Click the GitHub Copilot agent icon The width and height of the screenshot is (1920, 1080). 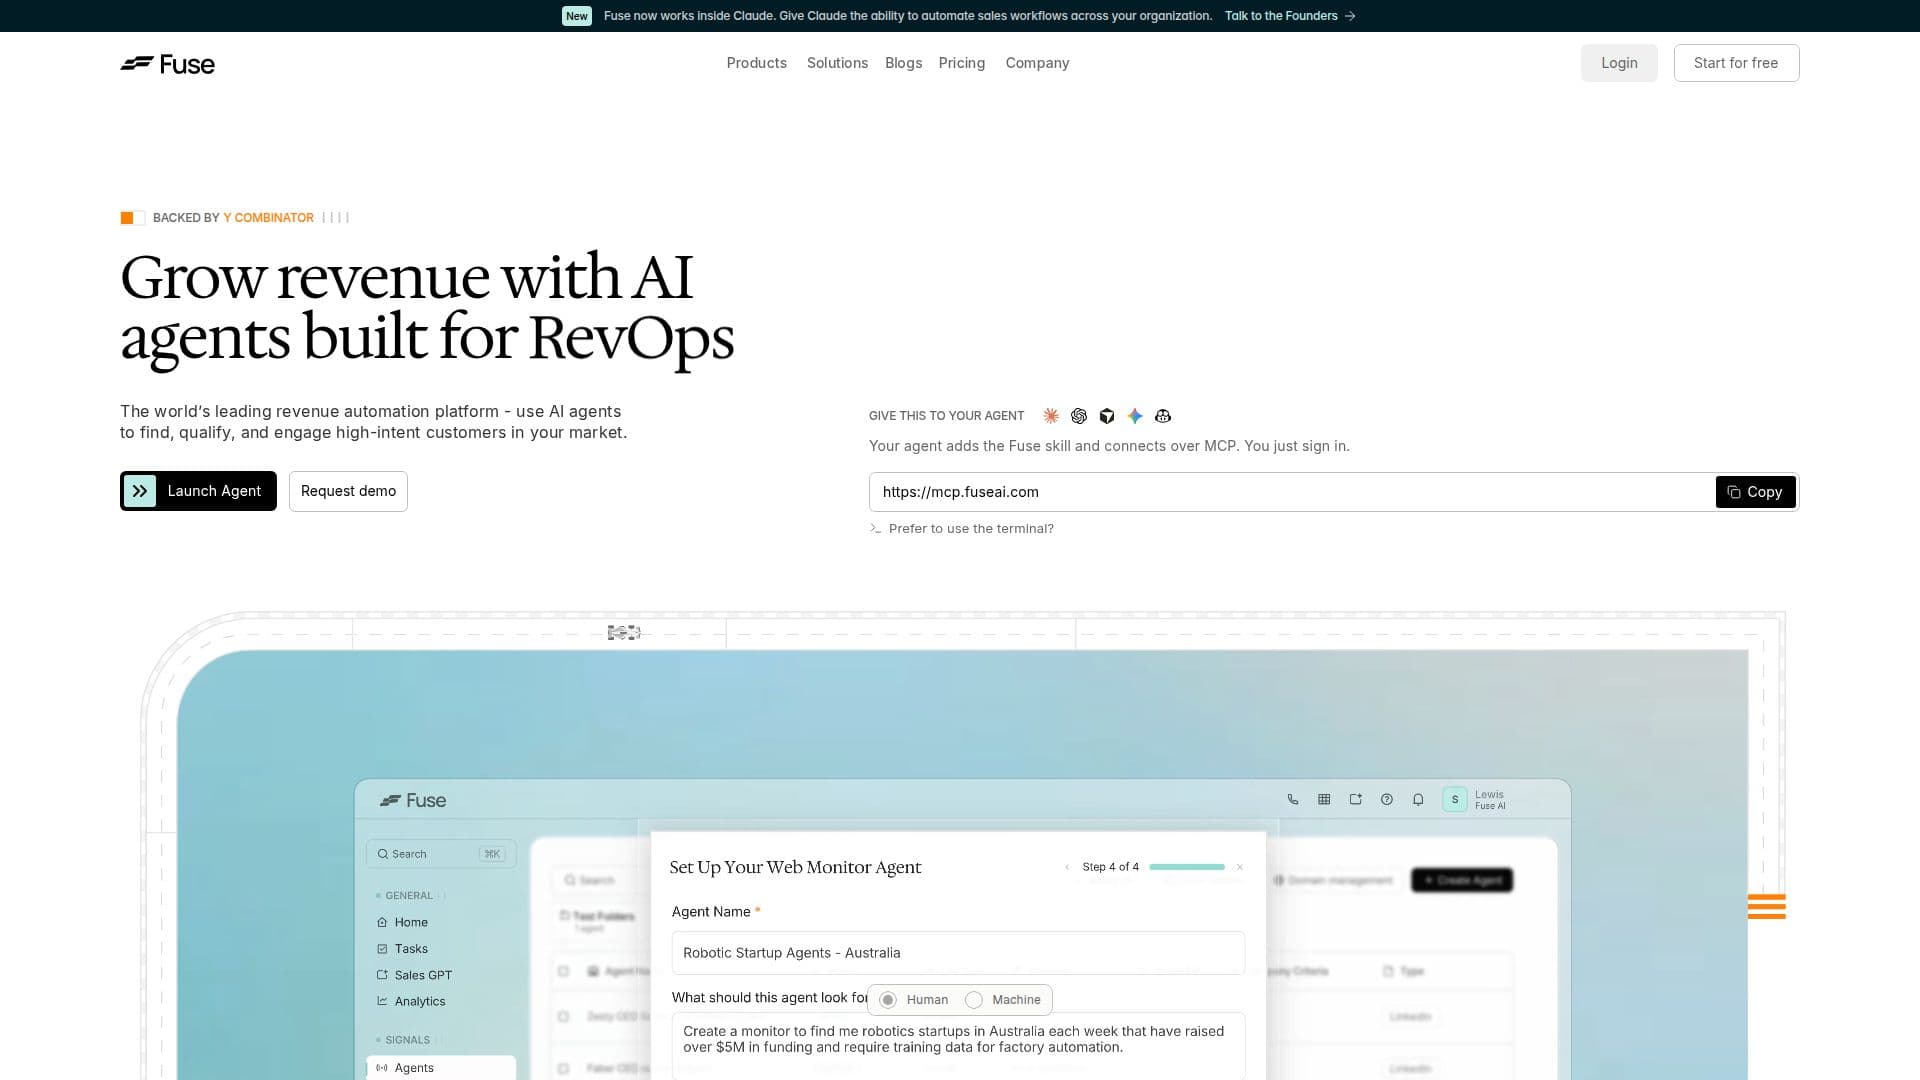coord(1163,416)
